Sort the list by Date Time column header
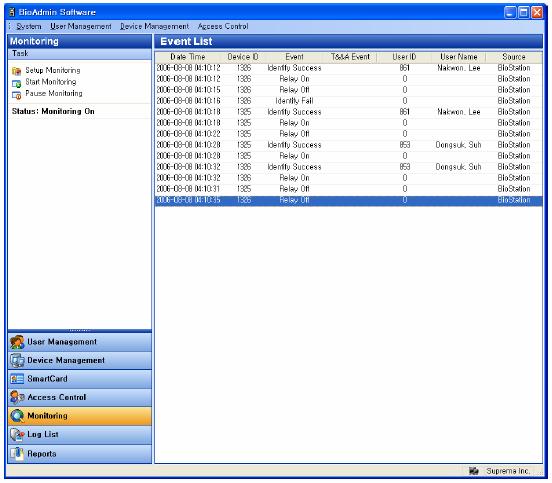 click(188, 57)
